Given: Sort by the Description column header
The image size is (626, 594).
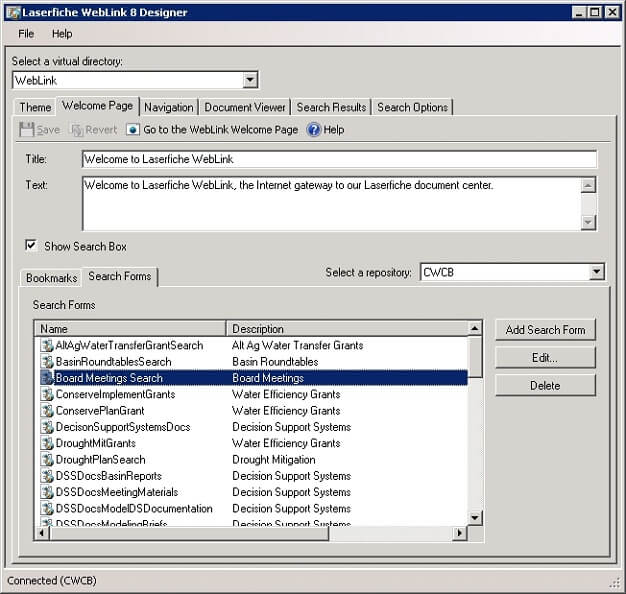Looking at the screenshot, I should [347, 329].
